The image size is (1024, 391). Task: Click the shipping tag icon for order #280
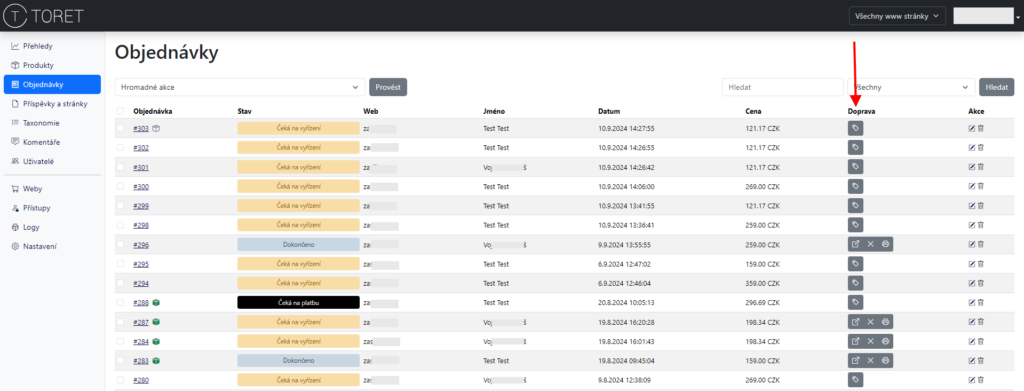click(x=855, y=380)
